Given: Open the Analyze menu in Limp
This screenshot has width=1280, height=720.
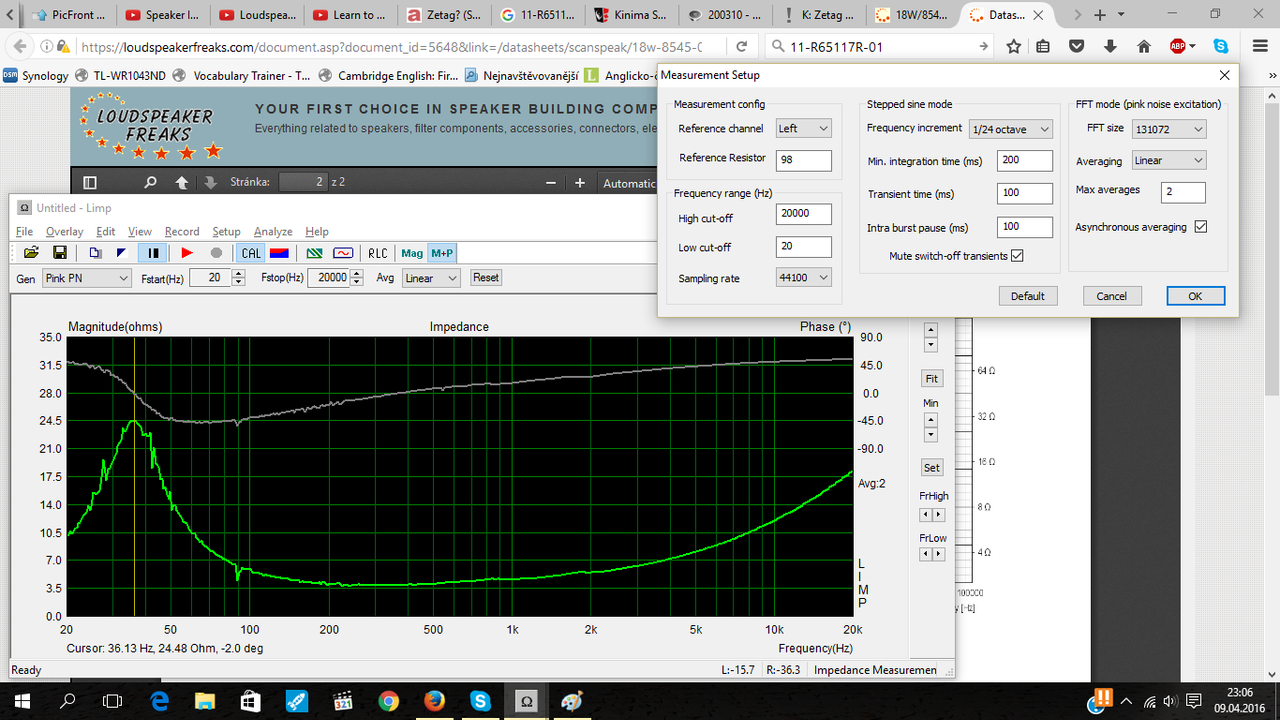Looking at the screenshot, I should point(273,232).
